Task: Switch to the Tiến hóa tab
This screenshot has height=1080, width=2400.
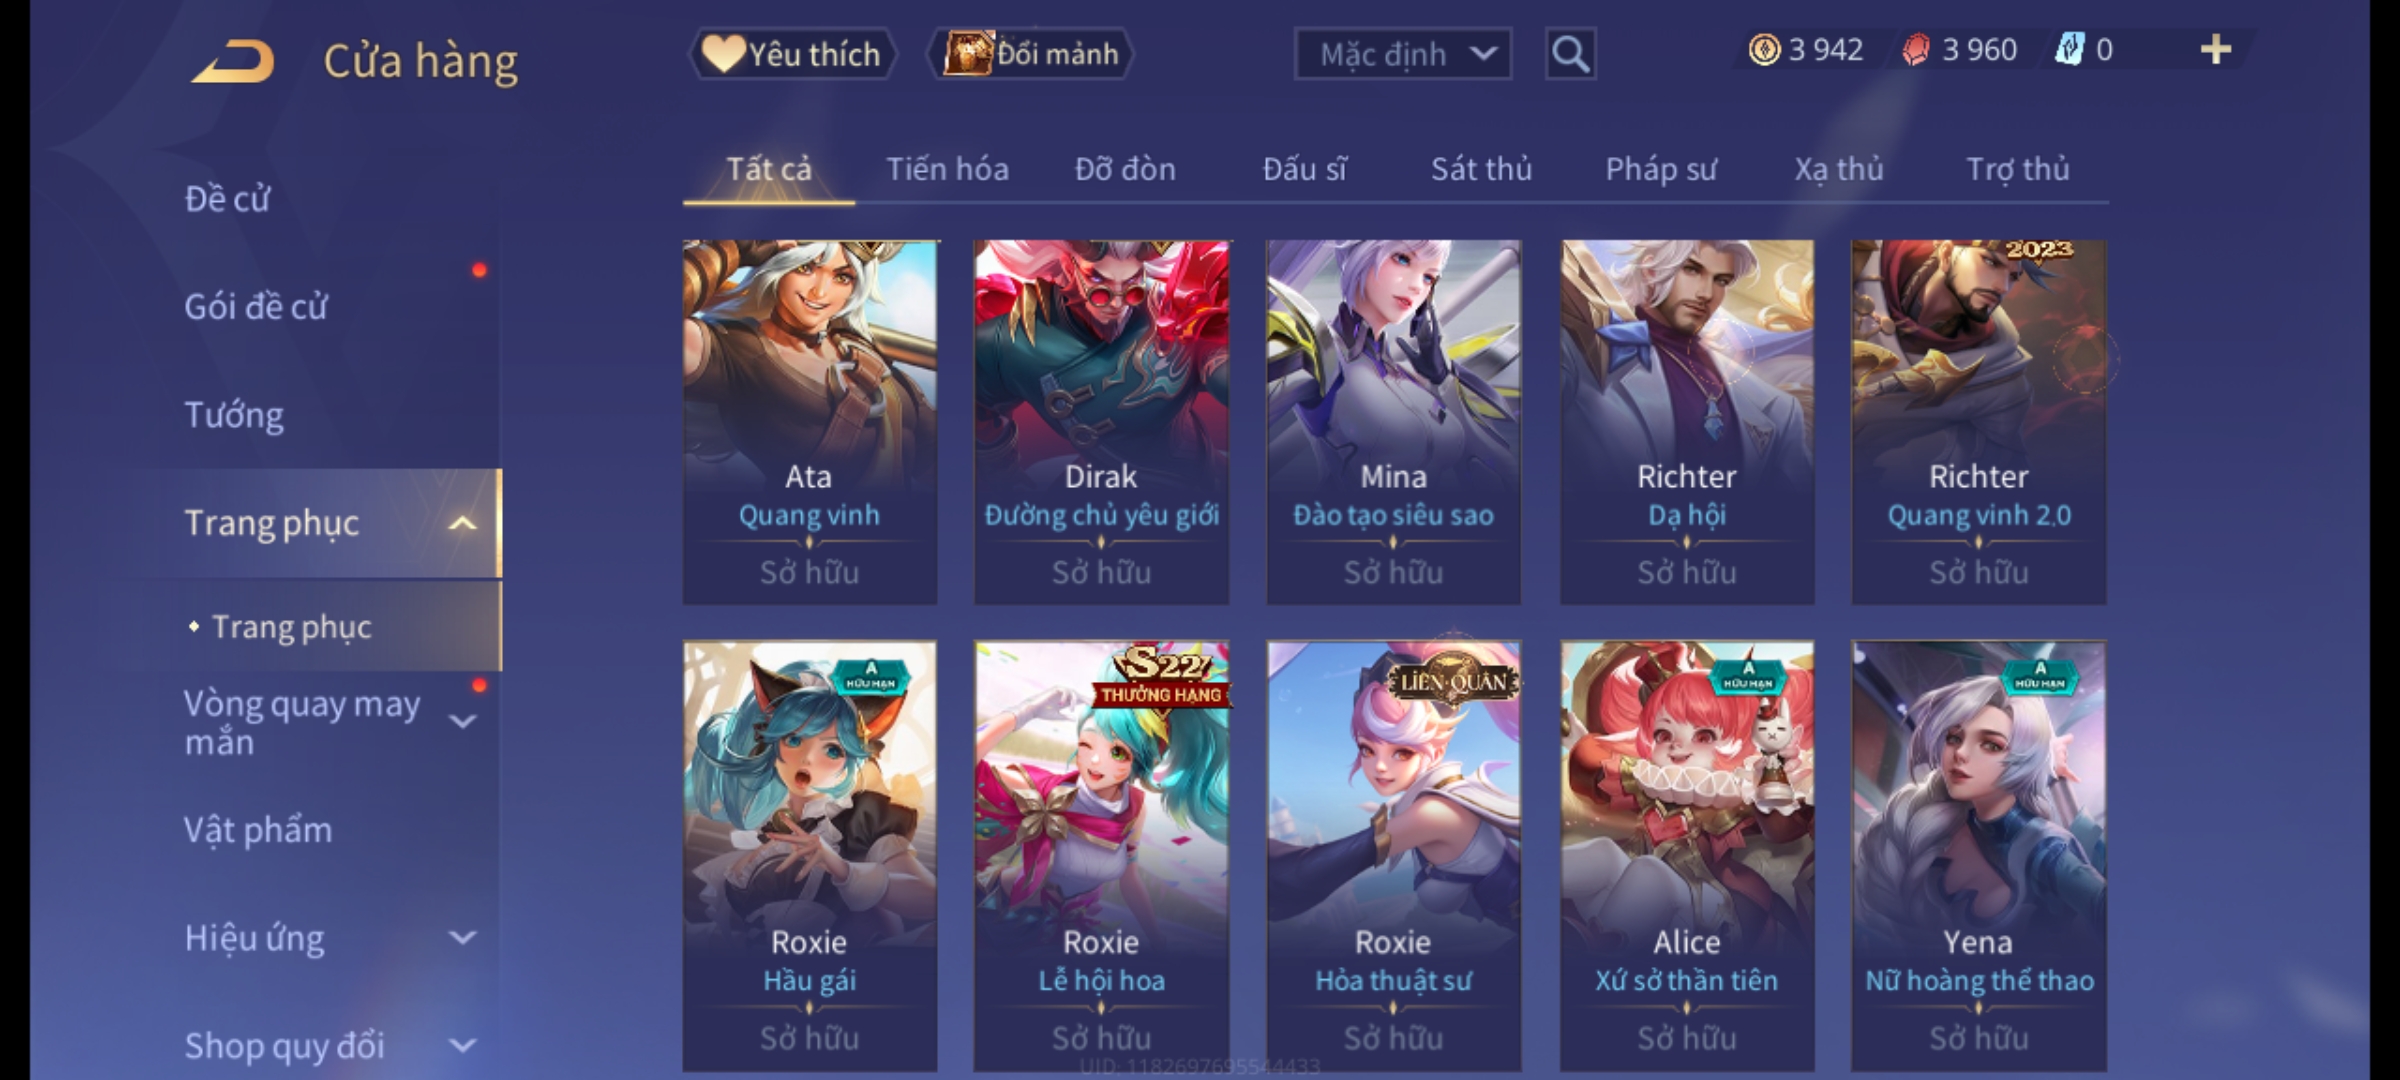Action: [x=947, y=170]
